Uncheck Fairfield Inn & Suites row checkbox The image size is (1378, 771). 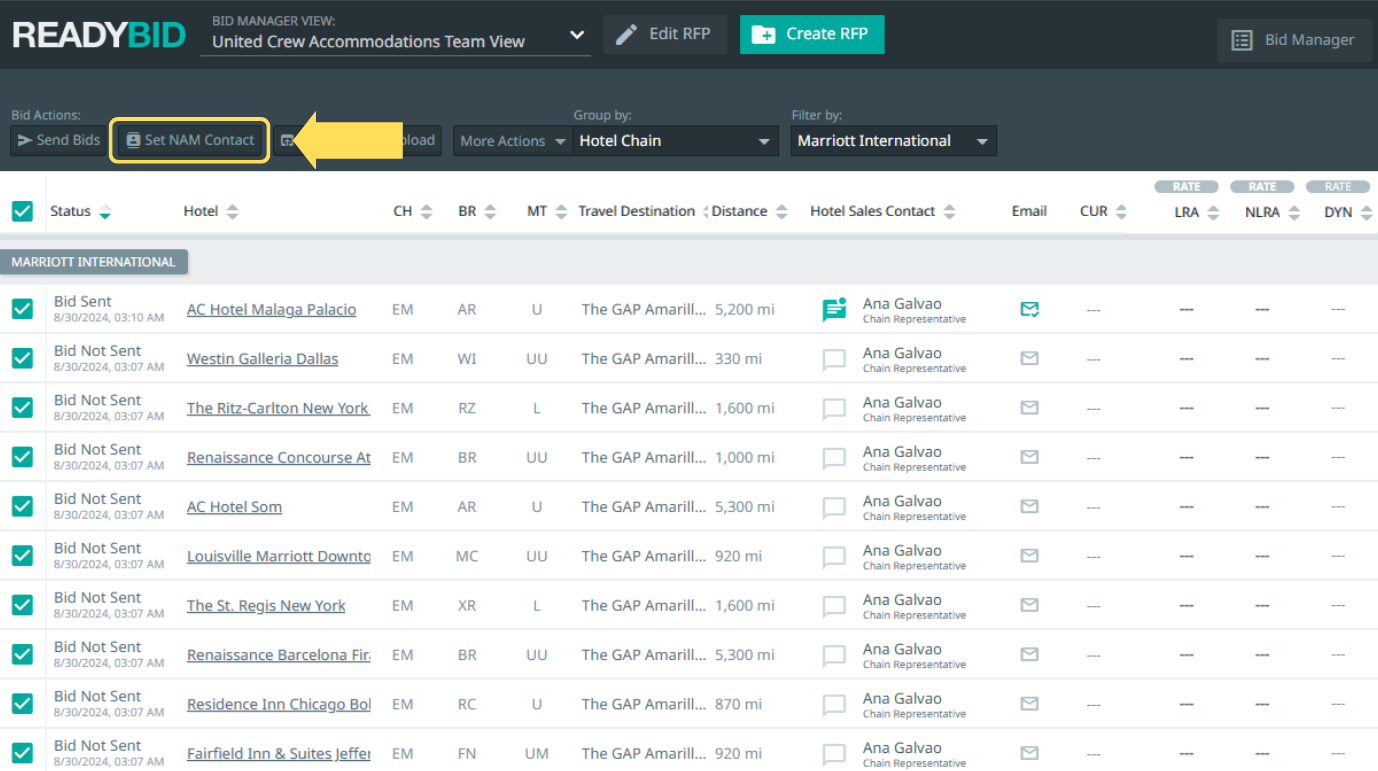pyautogui.click(x=22, y=753)
